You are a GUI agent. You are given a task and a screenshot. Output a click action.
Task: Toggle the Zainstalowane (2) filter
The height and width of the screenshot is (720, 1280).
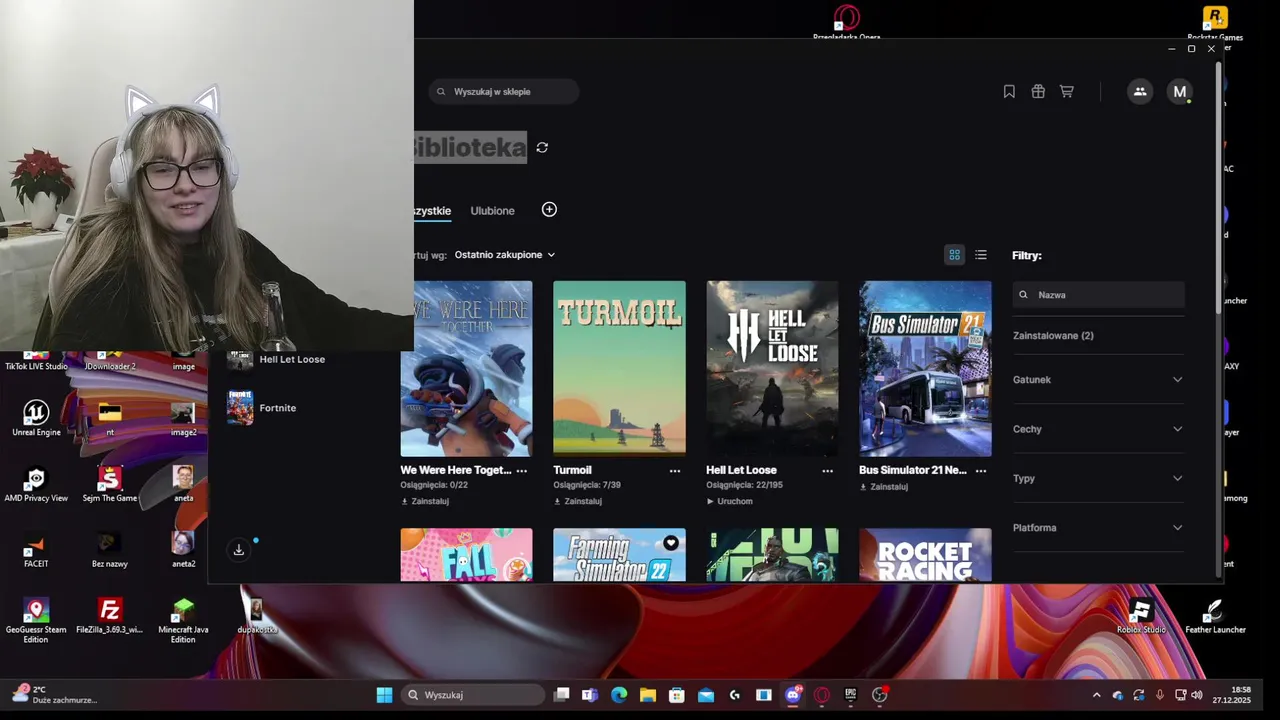(x=1053, y=336)
